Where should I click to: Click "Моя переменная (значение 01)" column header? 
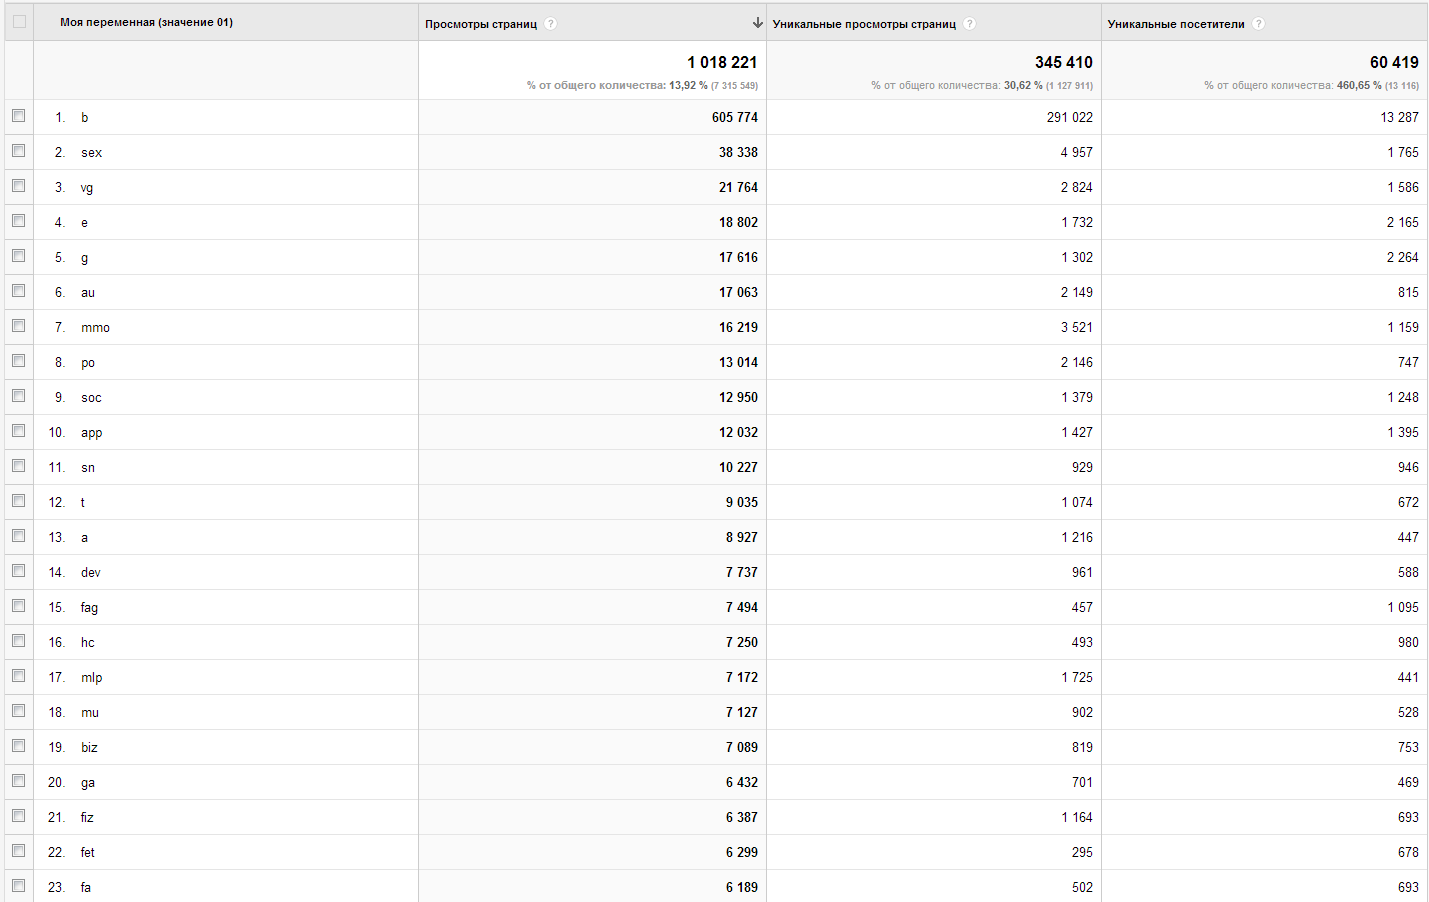[146, 22]
